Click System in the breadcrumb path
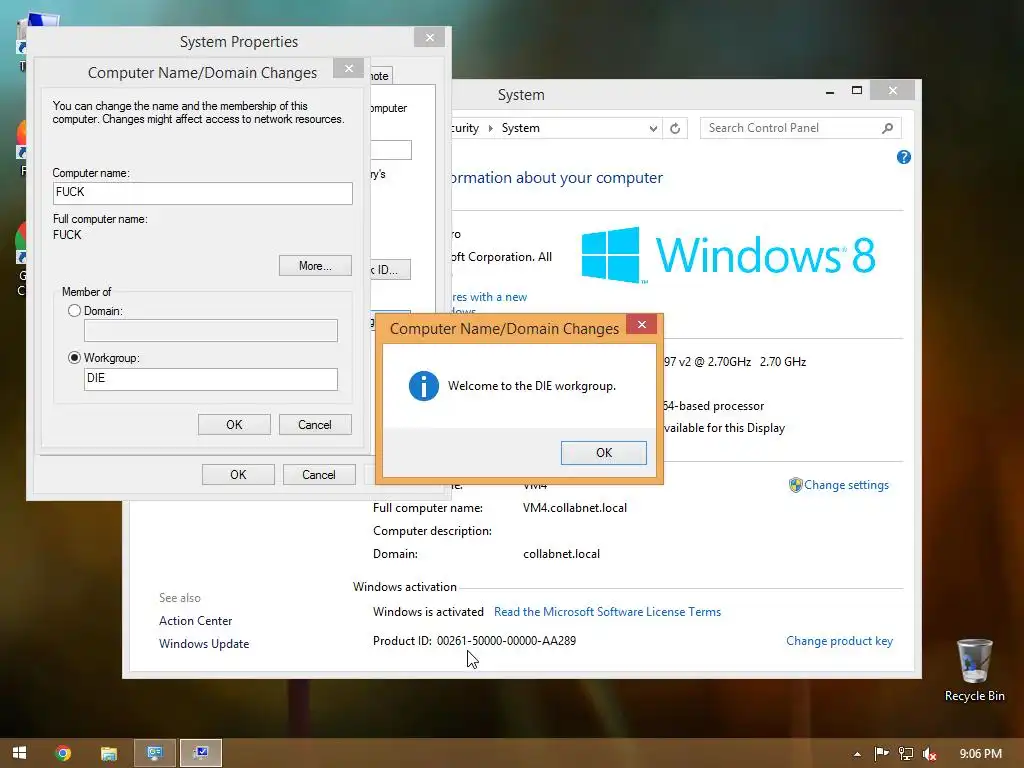This screenshot has height=768, width=1024. (520, 128)
